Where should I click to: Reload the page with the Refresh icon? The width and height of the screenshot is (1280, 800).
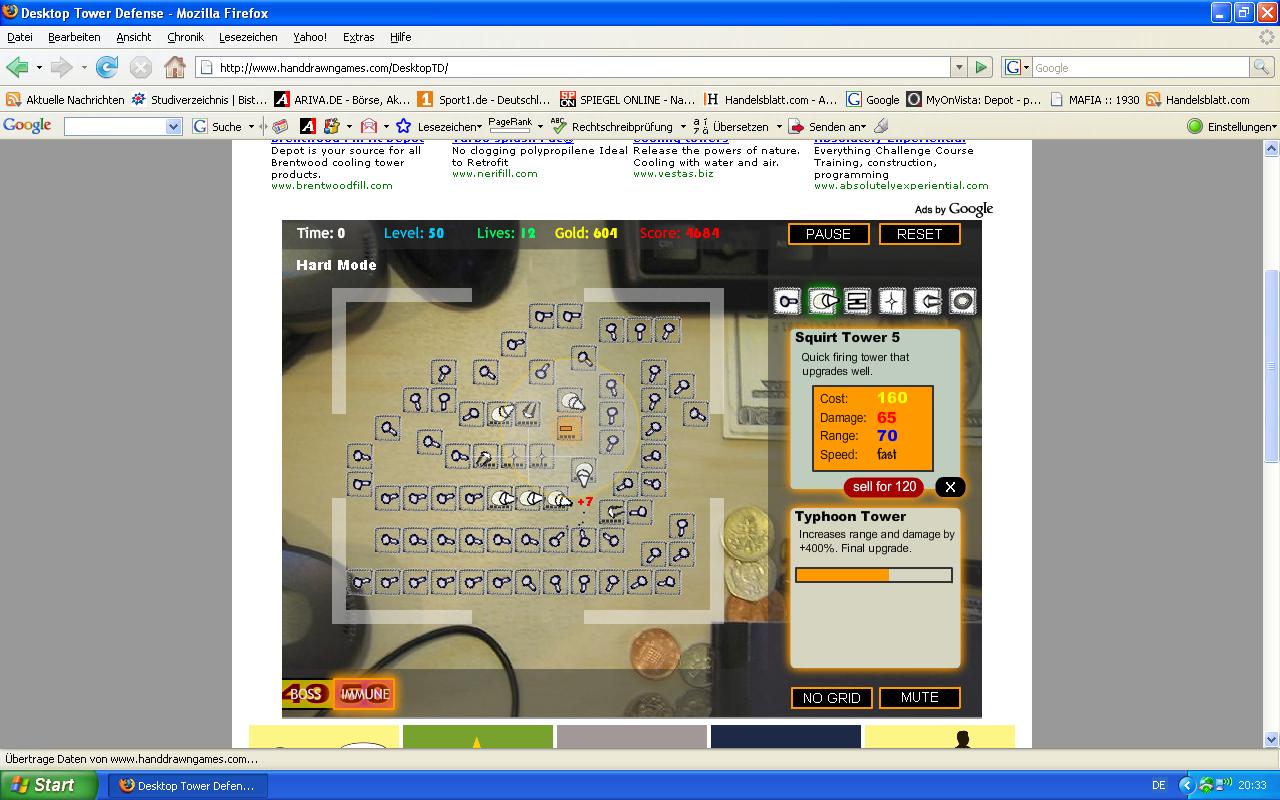(x=107, y=67)
